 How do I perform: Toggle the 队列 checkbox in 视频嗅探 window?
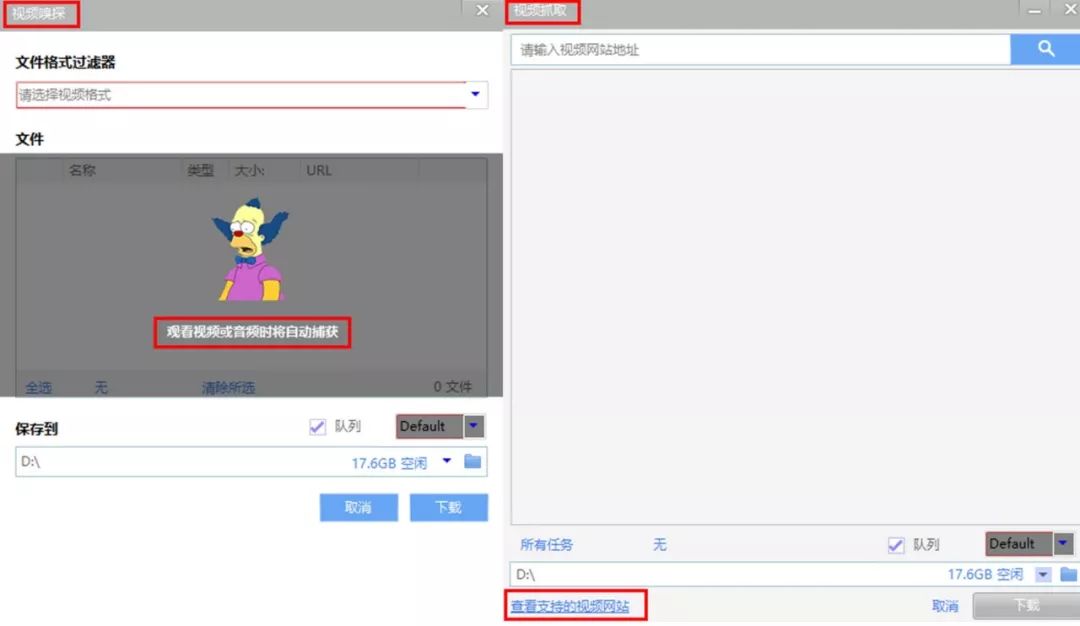[317, 427]
